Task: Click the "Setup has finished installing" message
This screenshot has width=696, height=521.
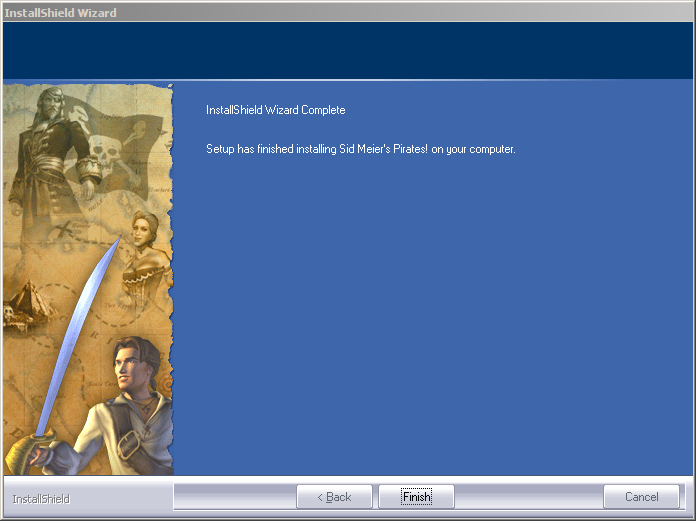Action: pyautogui.click(x=361, y=149)
